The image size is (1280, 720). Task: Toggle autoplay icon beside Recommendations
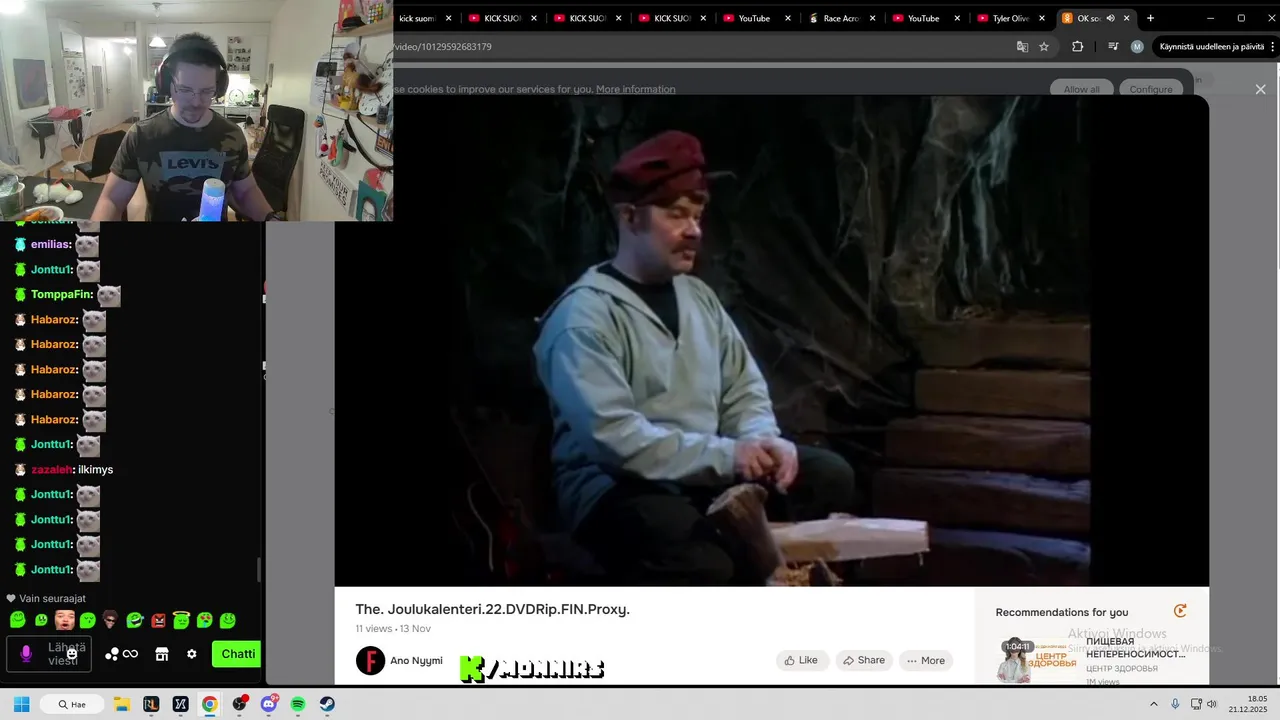click(x=1180, y=611)
